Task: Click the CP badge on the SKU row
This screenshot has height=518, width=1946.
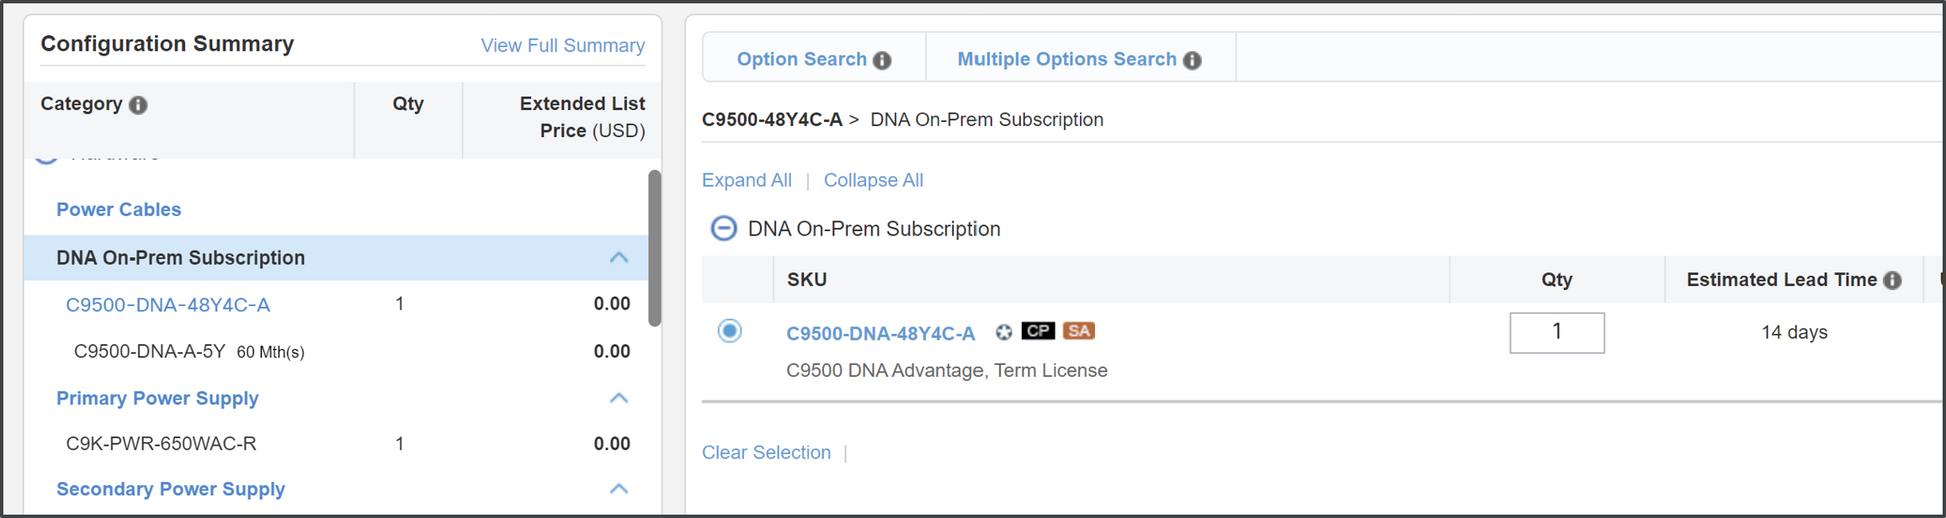Action: [x=1038, y=331]
